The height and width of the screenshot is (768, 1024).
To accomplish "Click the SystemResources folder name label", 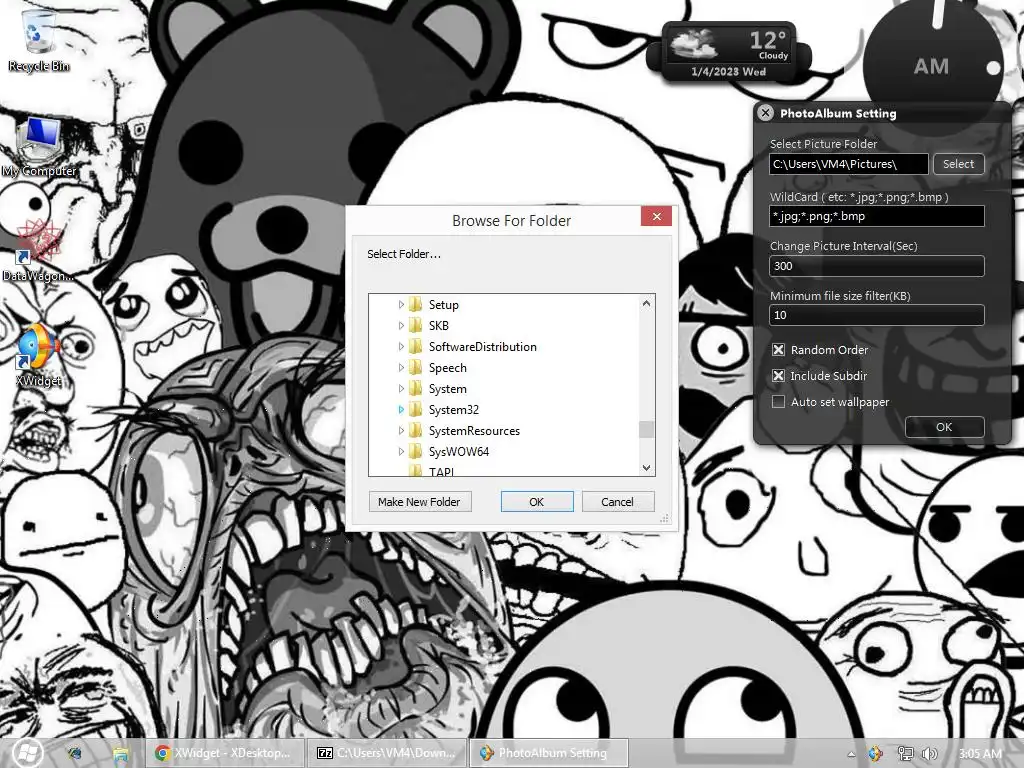I will 474,430.
